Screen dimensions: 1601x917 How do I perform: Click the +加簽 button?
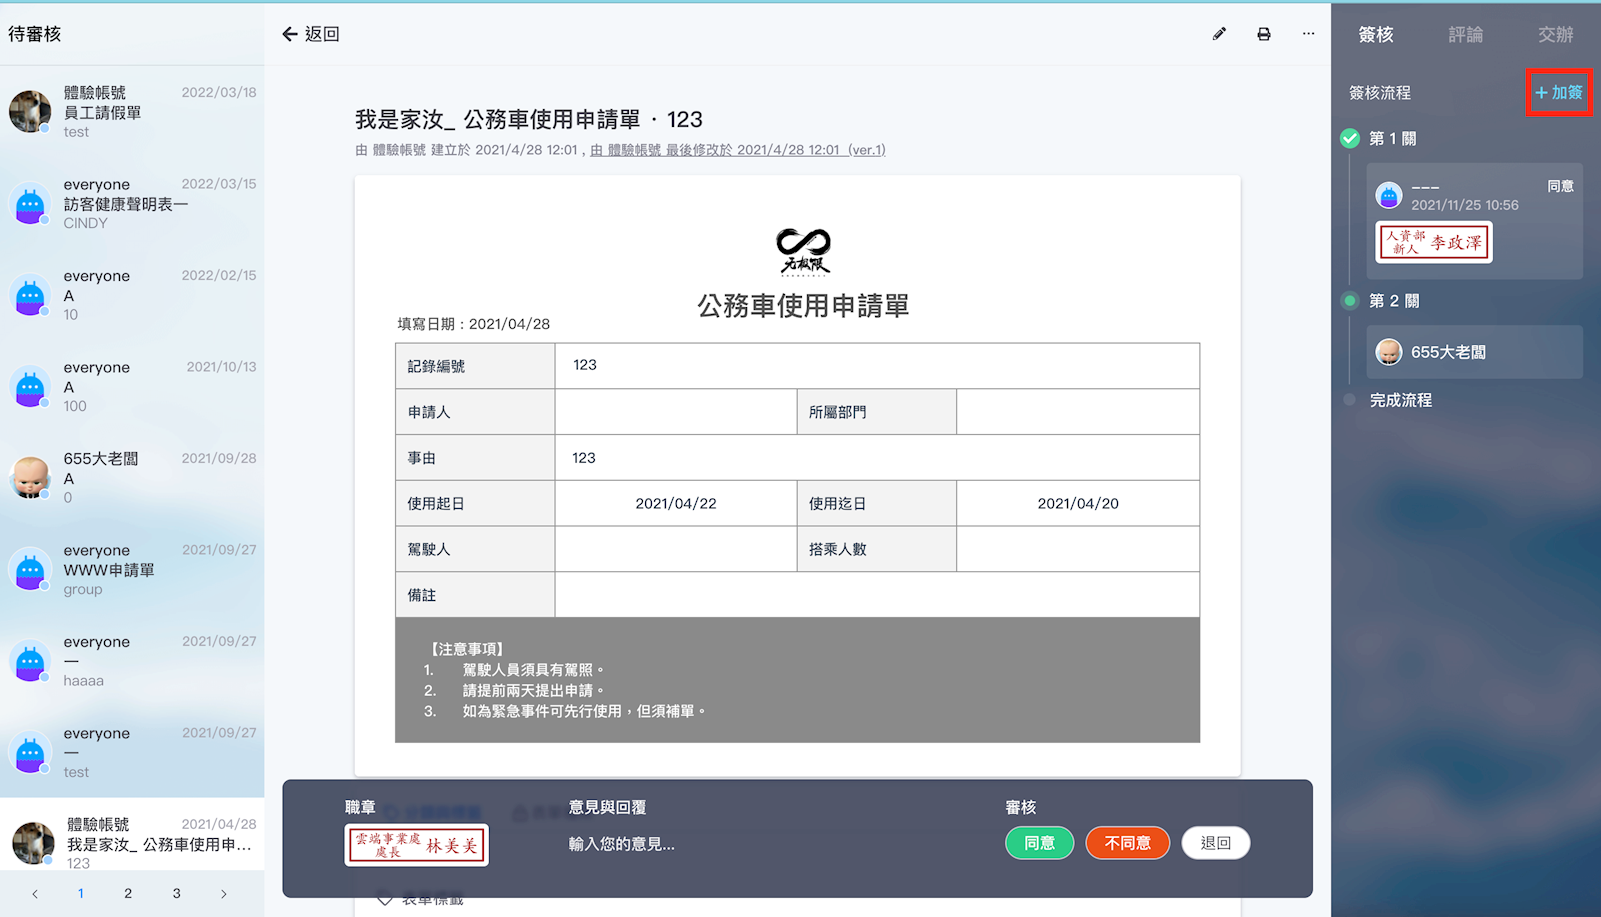[x=1559, y=93]
